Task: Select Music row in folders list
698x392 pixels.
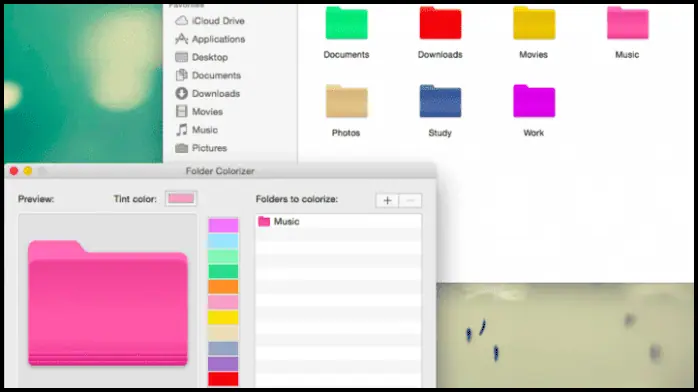Action: [338, 222]
